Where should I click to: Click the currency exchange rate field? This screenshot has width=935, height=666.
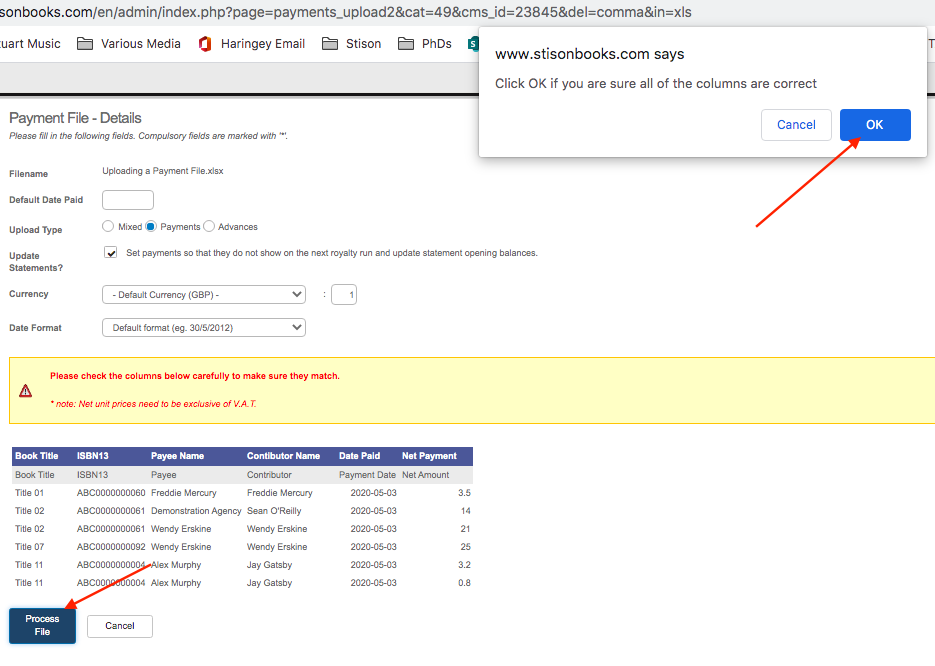(344, 295)
